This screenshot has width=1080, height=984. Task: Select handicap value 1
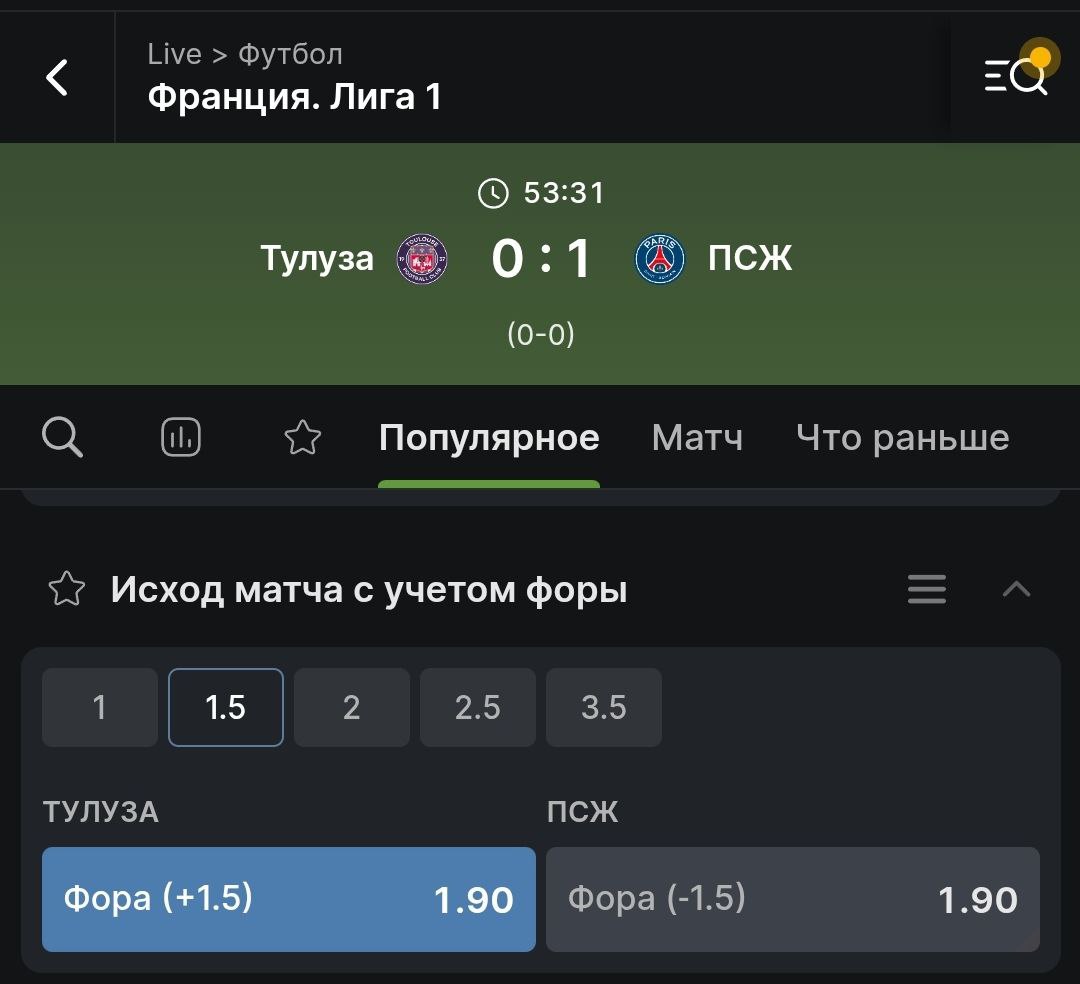100,707
